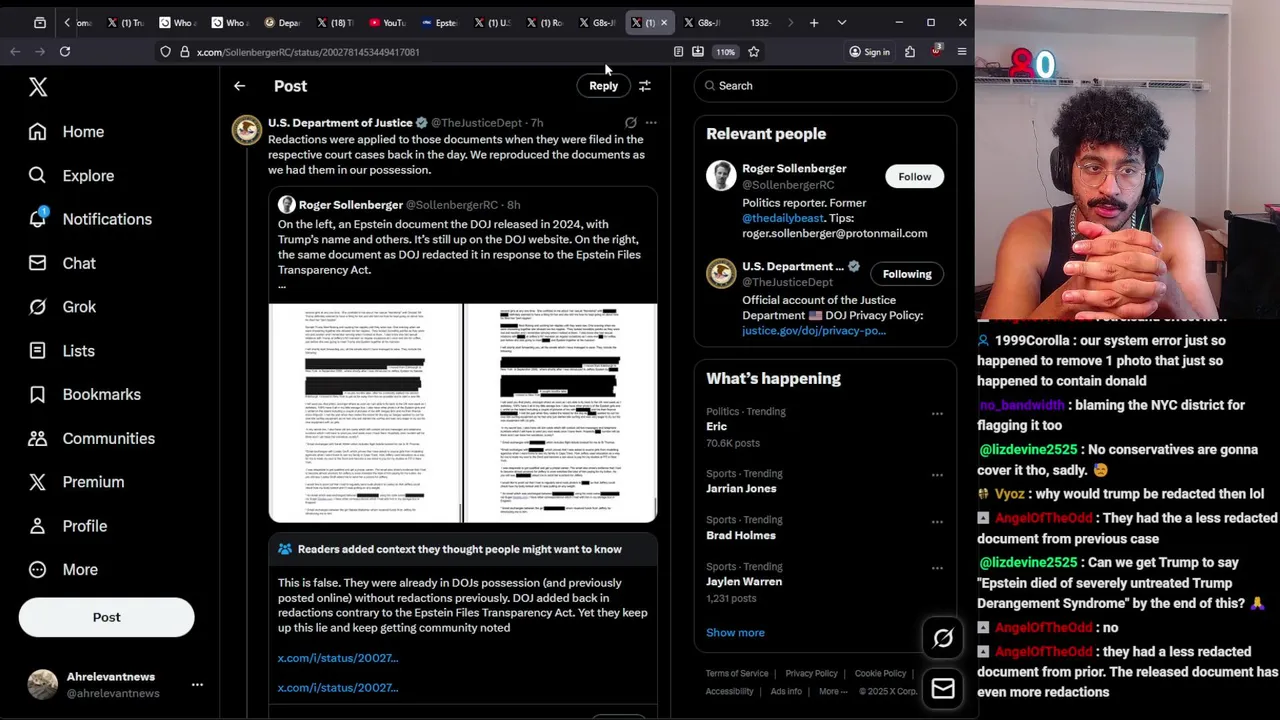
Task: Switch to the Epstein browser tab
Action: click(x=439, y=22)
